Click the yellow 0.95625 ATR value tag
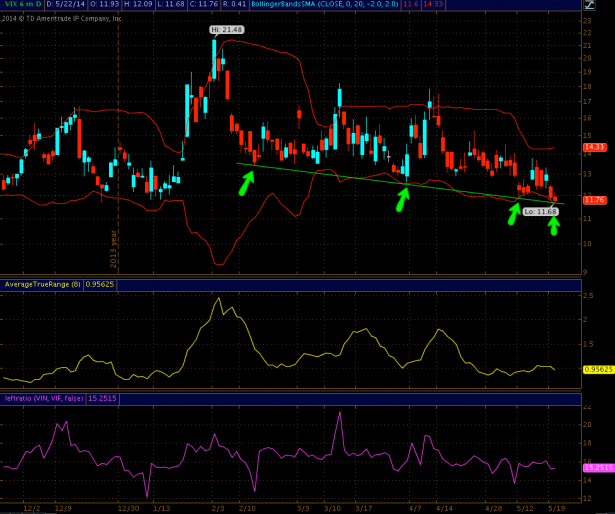Screen dimensions: 615x514 (596, 369)
